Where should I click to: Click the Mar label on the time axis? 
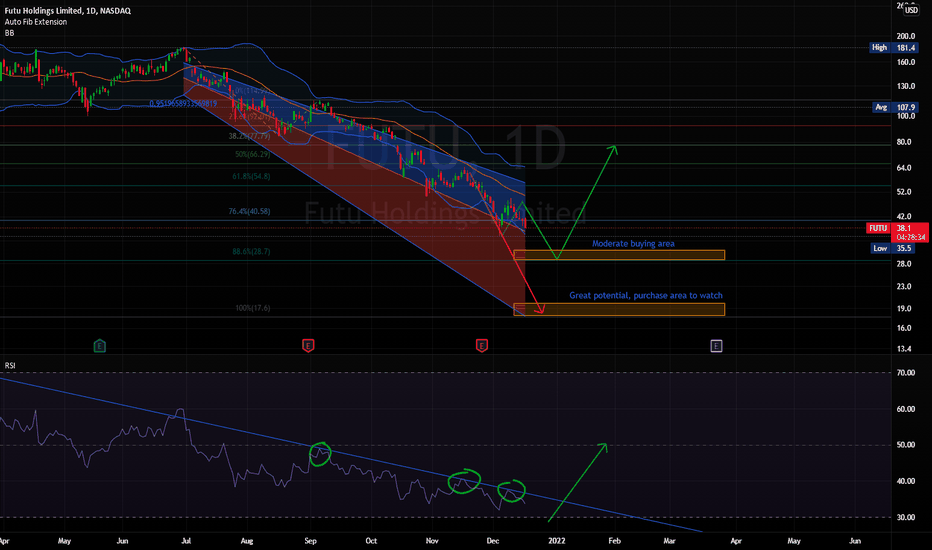pos(669,541)
